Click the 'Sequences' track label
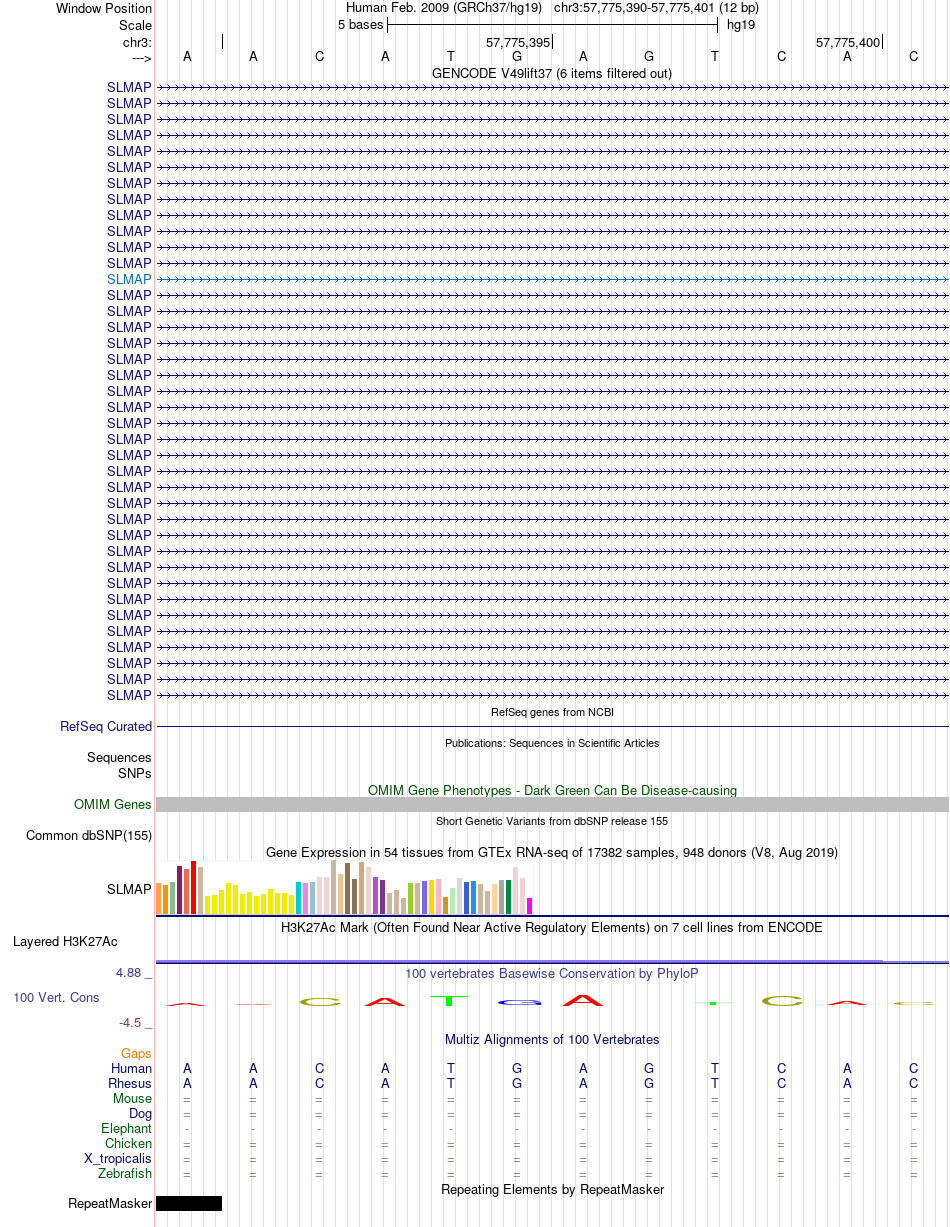This screenshot has width=950, height=1227. click(119, 758)
